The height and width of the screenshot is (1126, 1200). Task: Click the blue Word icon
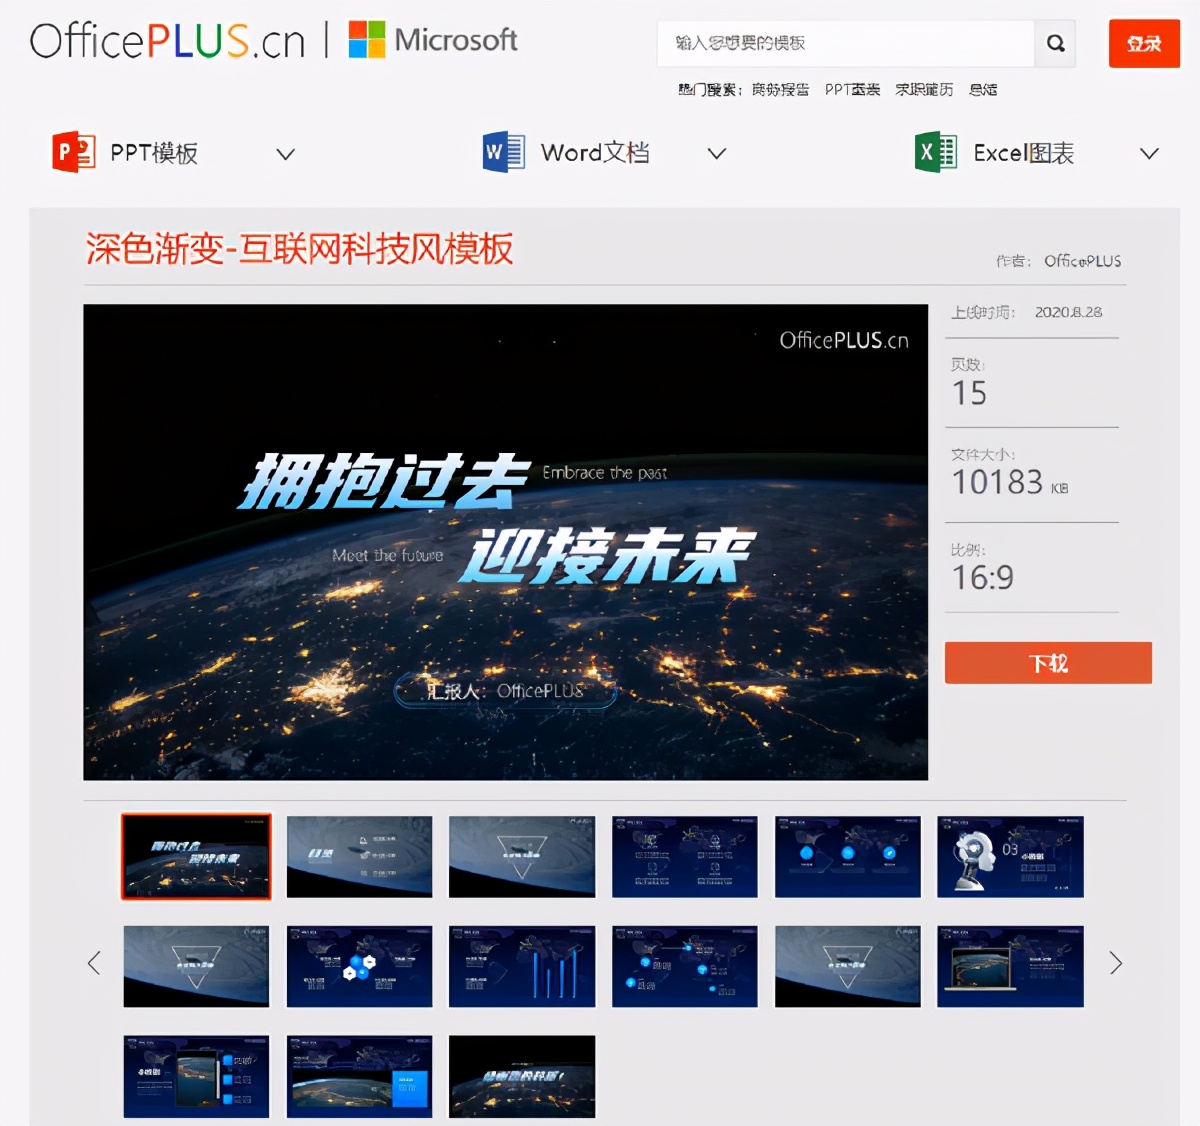[504, 152]
